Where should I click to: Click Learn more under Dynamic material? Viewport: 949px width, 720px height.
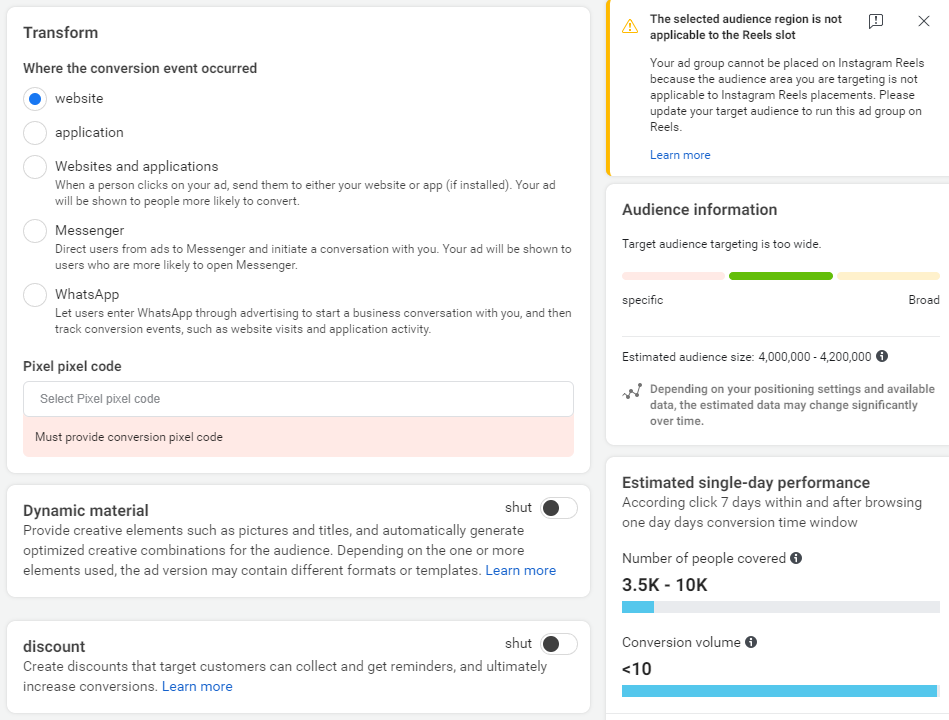[520, 570]
